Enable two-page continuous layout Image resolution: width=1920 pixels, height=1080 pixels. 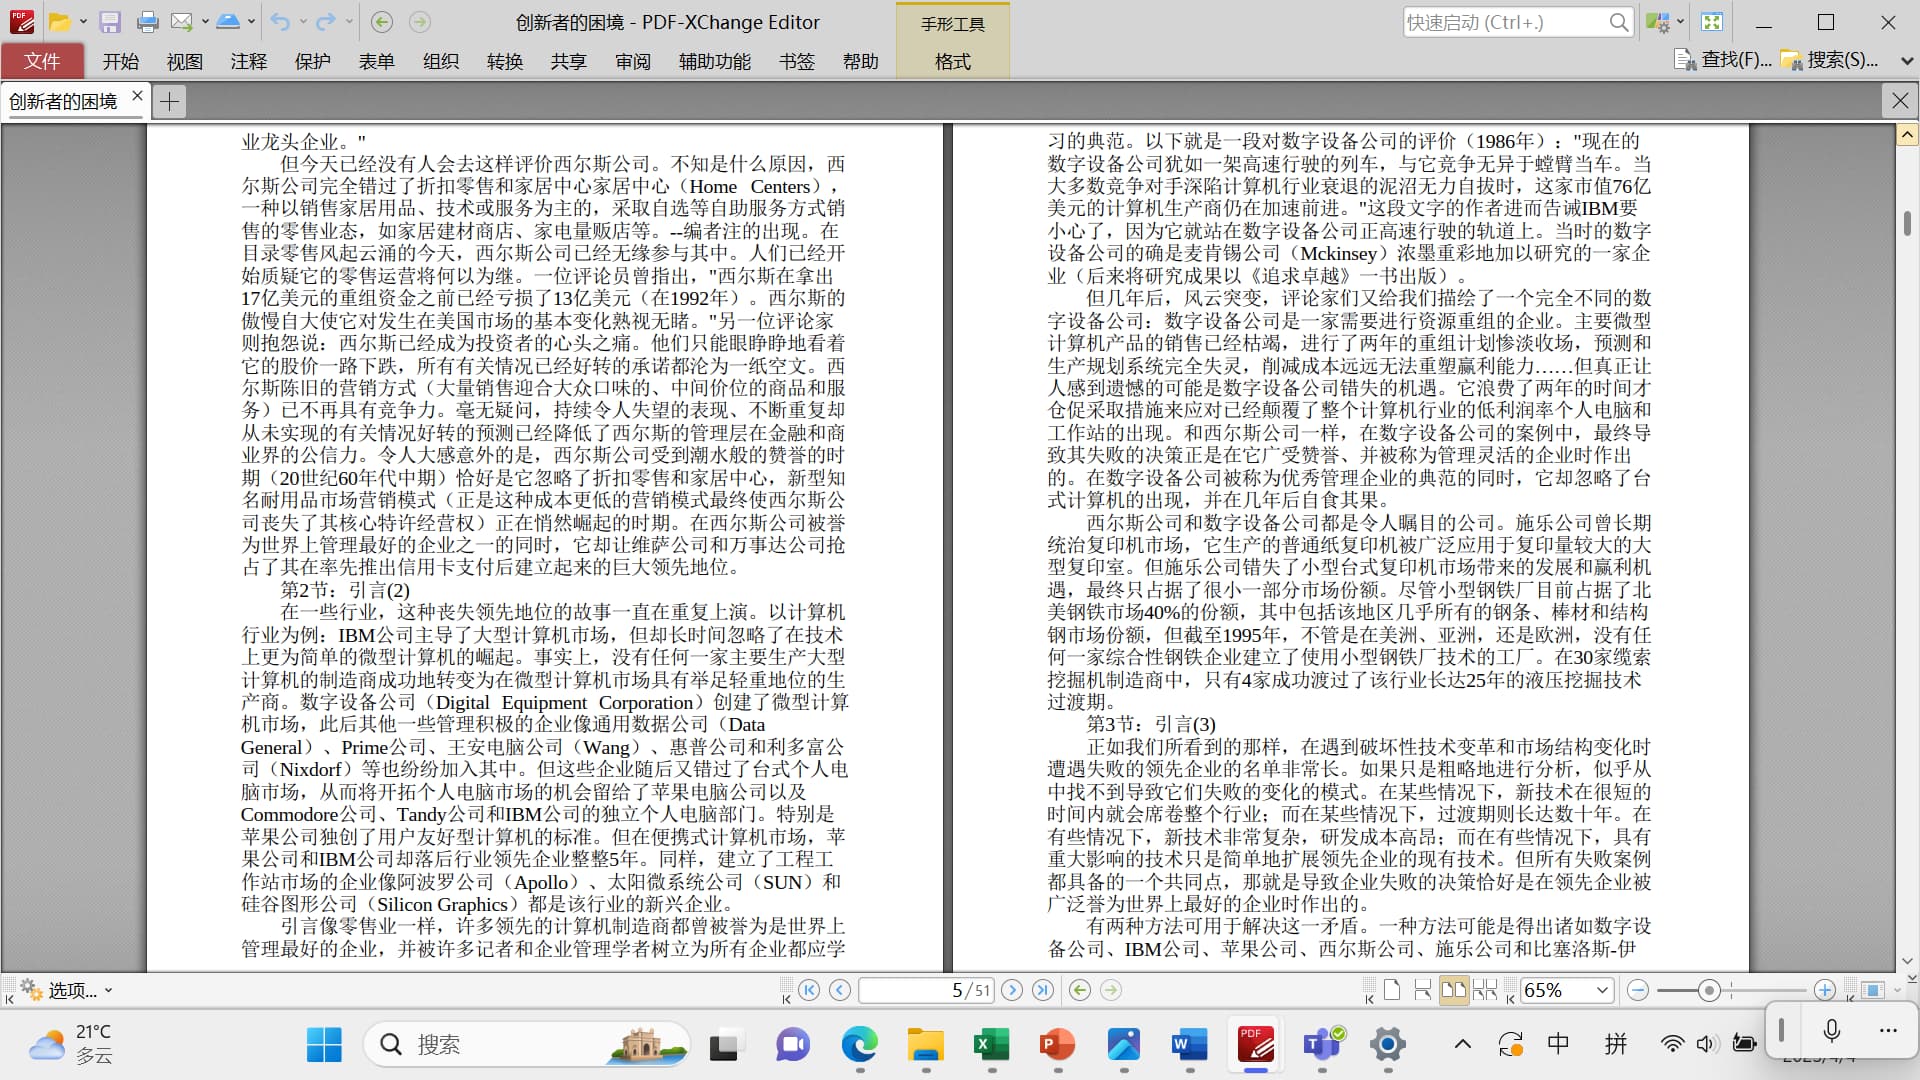(1485, 990)
